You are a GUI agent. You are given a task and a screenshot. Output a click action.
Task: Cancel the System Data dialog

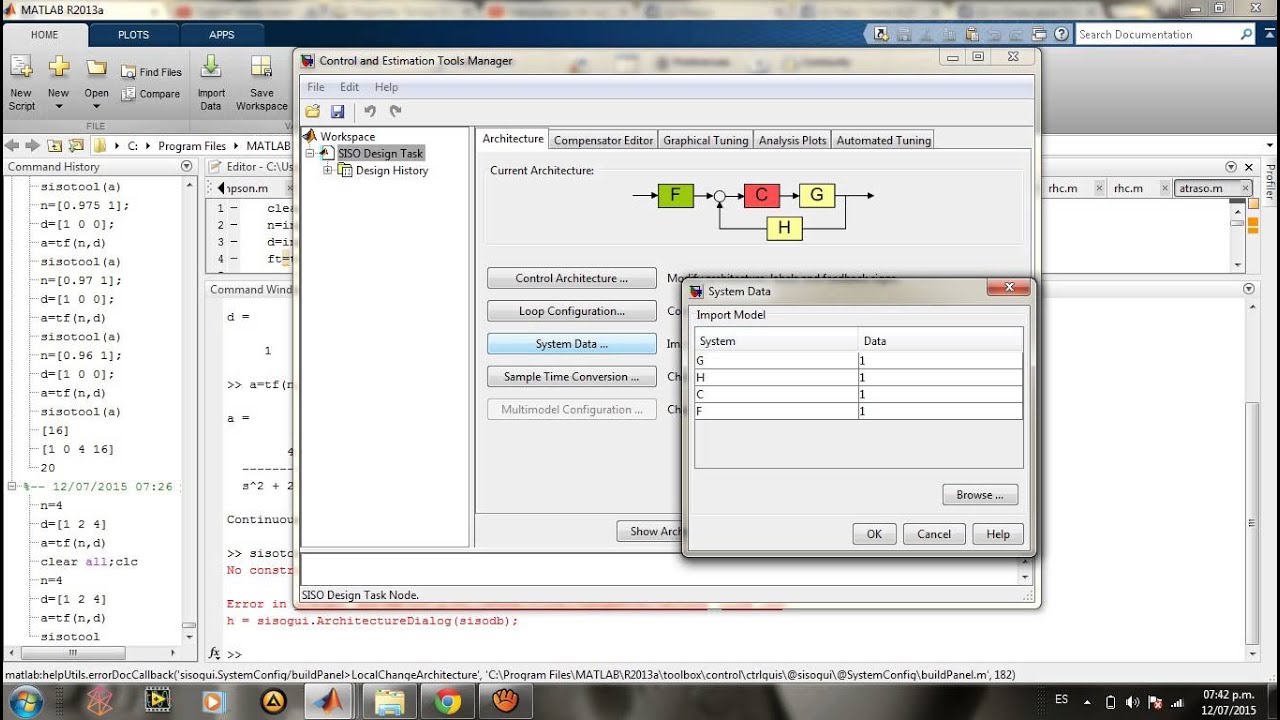(x=934, y=534)
